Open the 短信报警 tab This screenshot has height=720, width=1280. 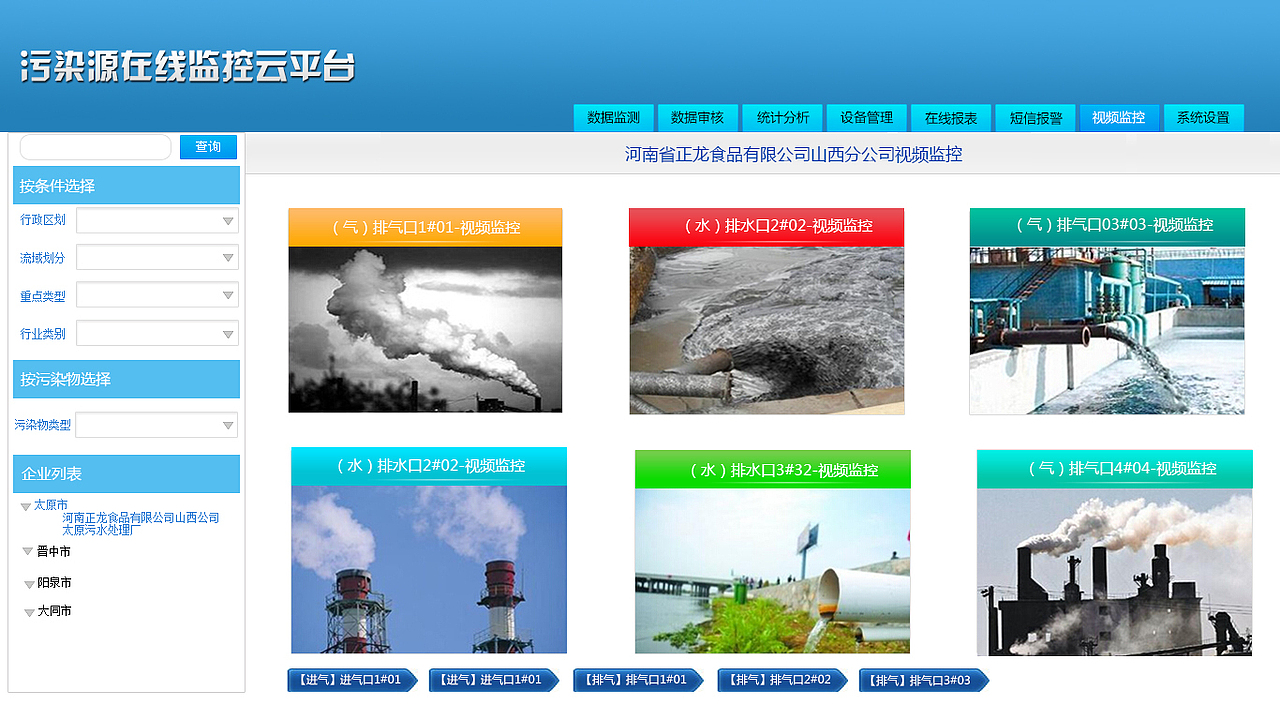pos(1035,117)
